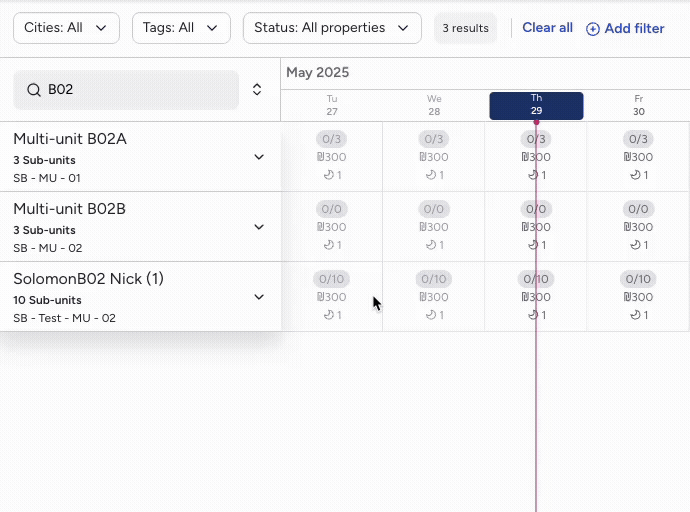690x512 pixels.
Task: Open the Tags: All dropdown
Action: pyautogui.click(x=181, y=28)
